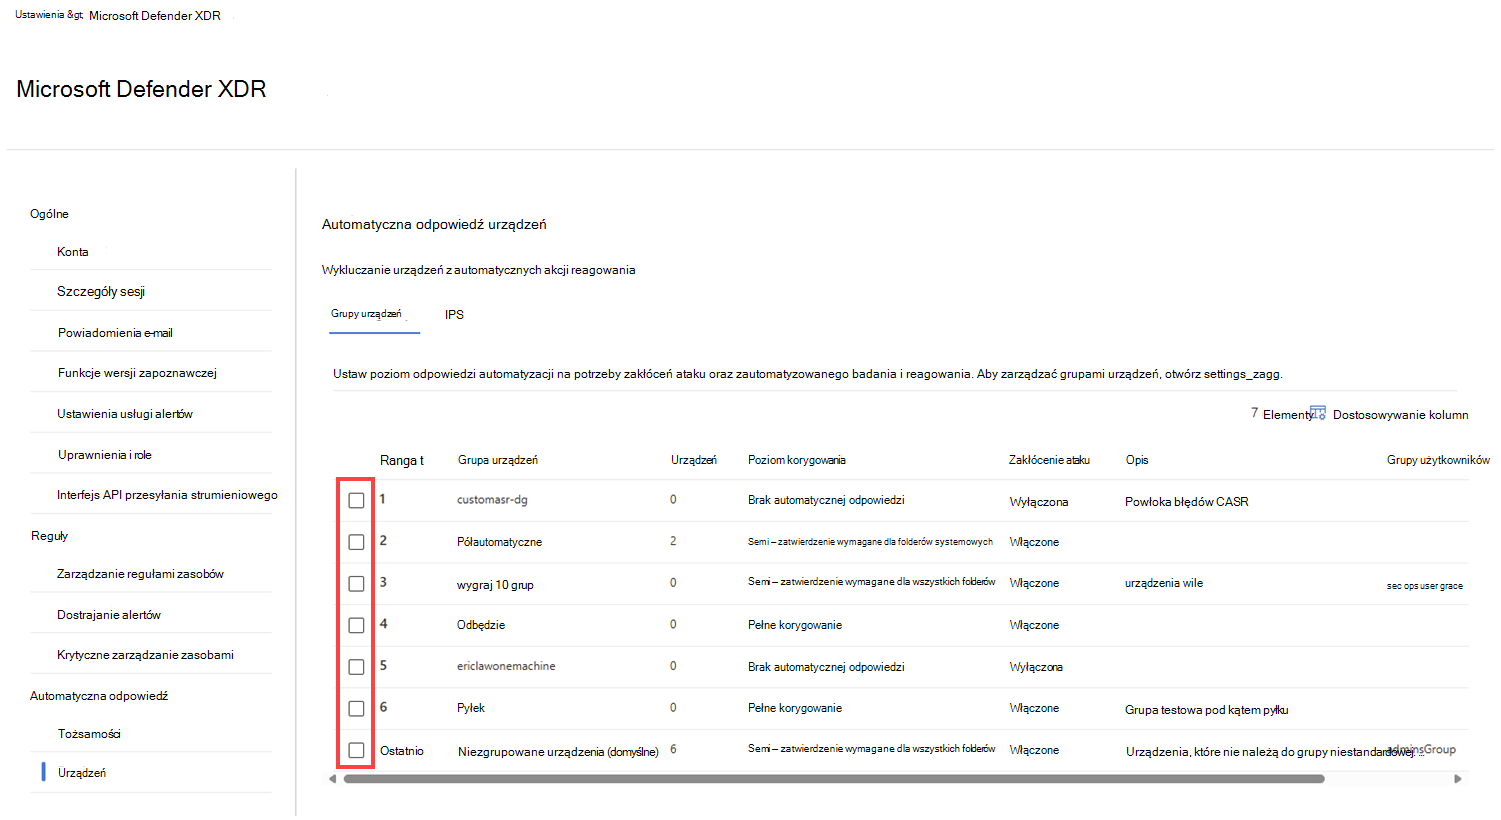1501x820 pixels.
Task: Switch to the Grupy urządzeń tab
Action: [366, 314]
